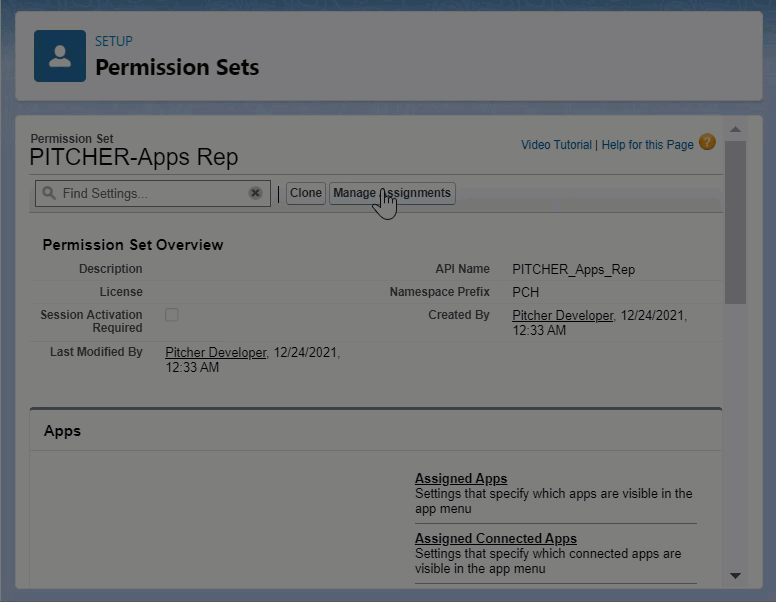Image resolution: width=776 pixels, height=602 pixels.
Task: Click the magnifier icon in Find Settings
Action: tap(48, 193)
